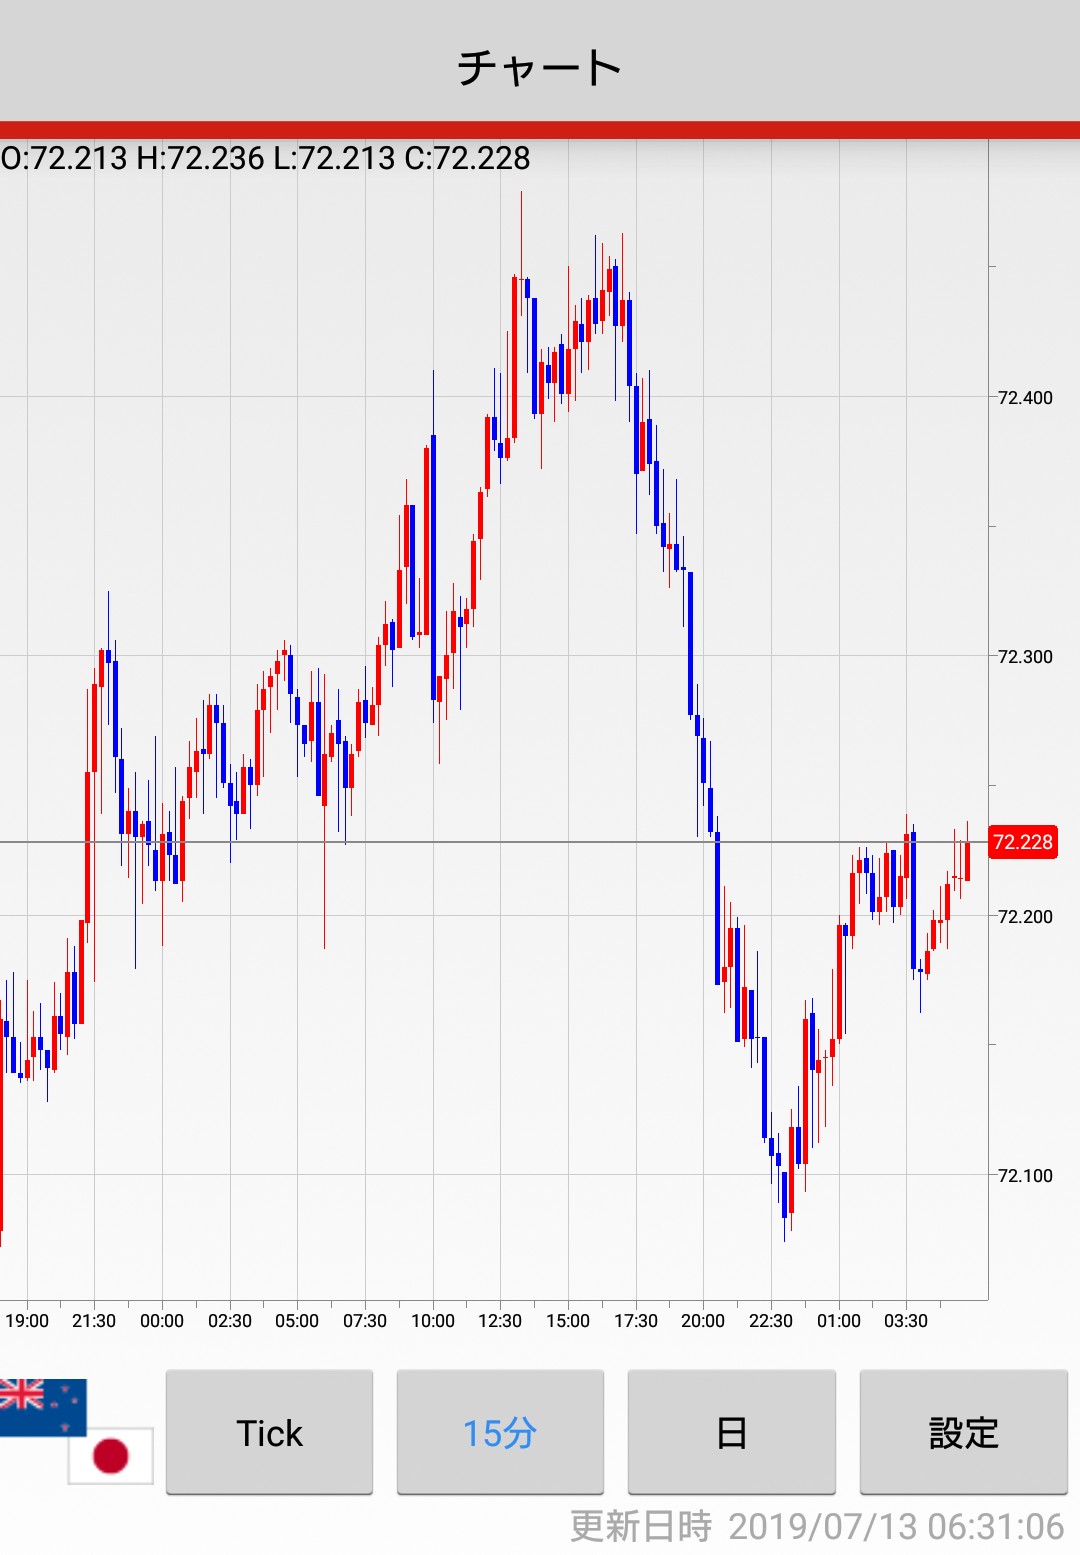Image resolution: width=1080 pixels, height=1555 pixels.
Task: Select the 15分 timeframe button
Action: tap(500, 1432)
